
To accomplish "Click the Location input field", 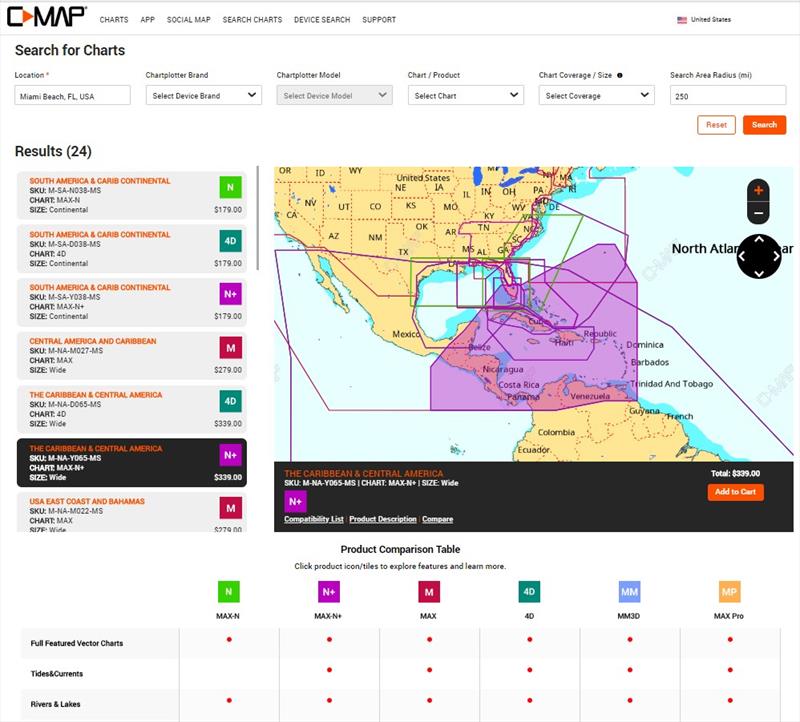I will point(72,95).
